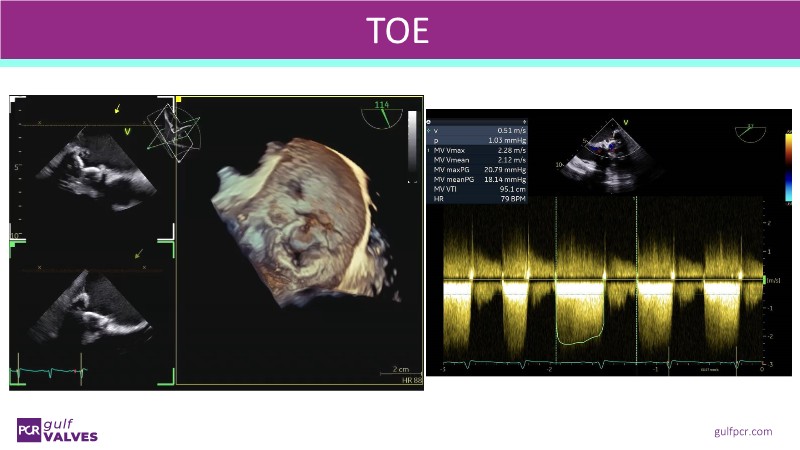Select the MV meanPG measurement row
The width and height of the screenshot is (800, 450).
tap(477, 179)
